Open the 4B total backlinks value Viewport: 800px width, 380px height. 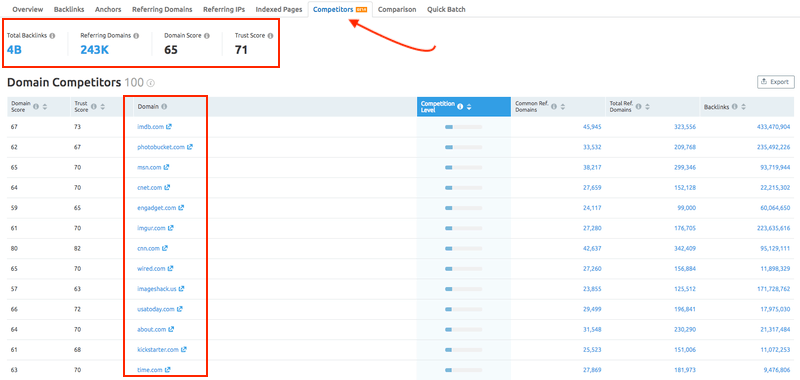tap(14, 50)
